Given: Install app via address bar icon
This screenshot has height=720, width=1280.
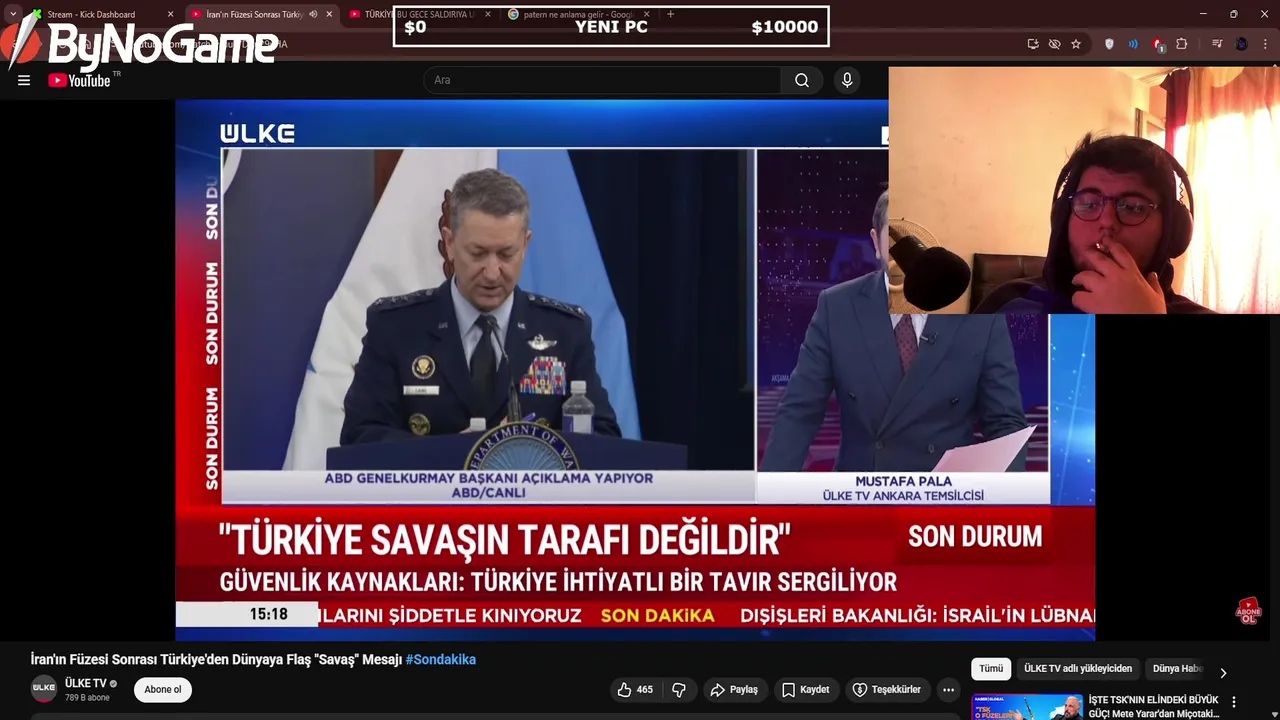Looking at the screenshot, I should [1033, 44].
